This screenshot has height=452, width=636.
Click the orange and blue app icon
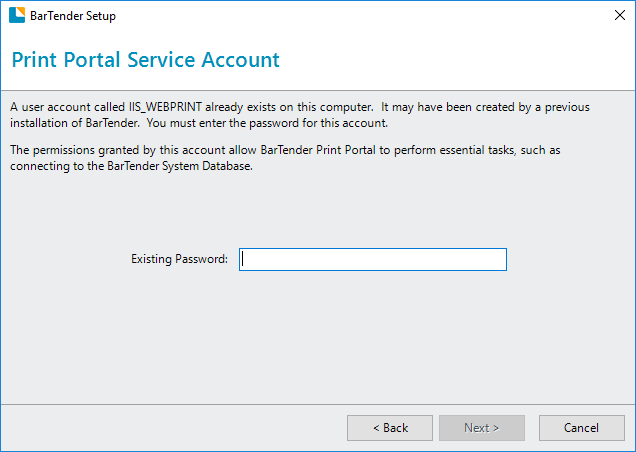pyautogui.click(x=17, y=15)
